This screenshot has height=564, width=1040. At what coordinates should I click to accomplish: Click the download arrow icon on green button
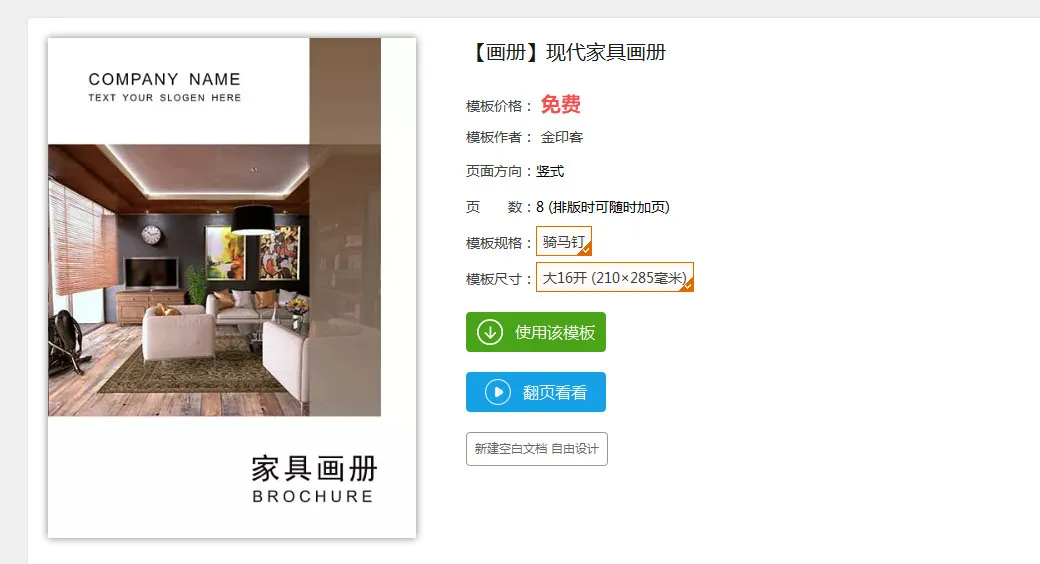tap(490, 332)
